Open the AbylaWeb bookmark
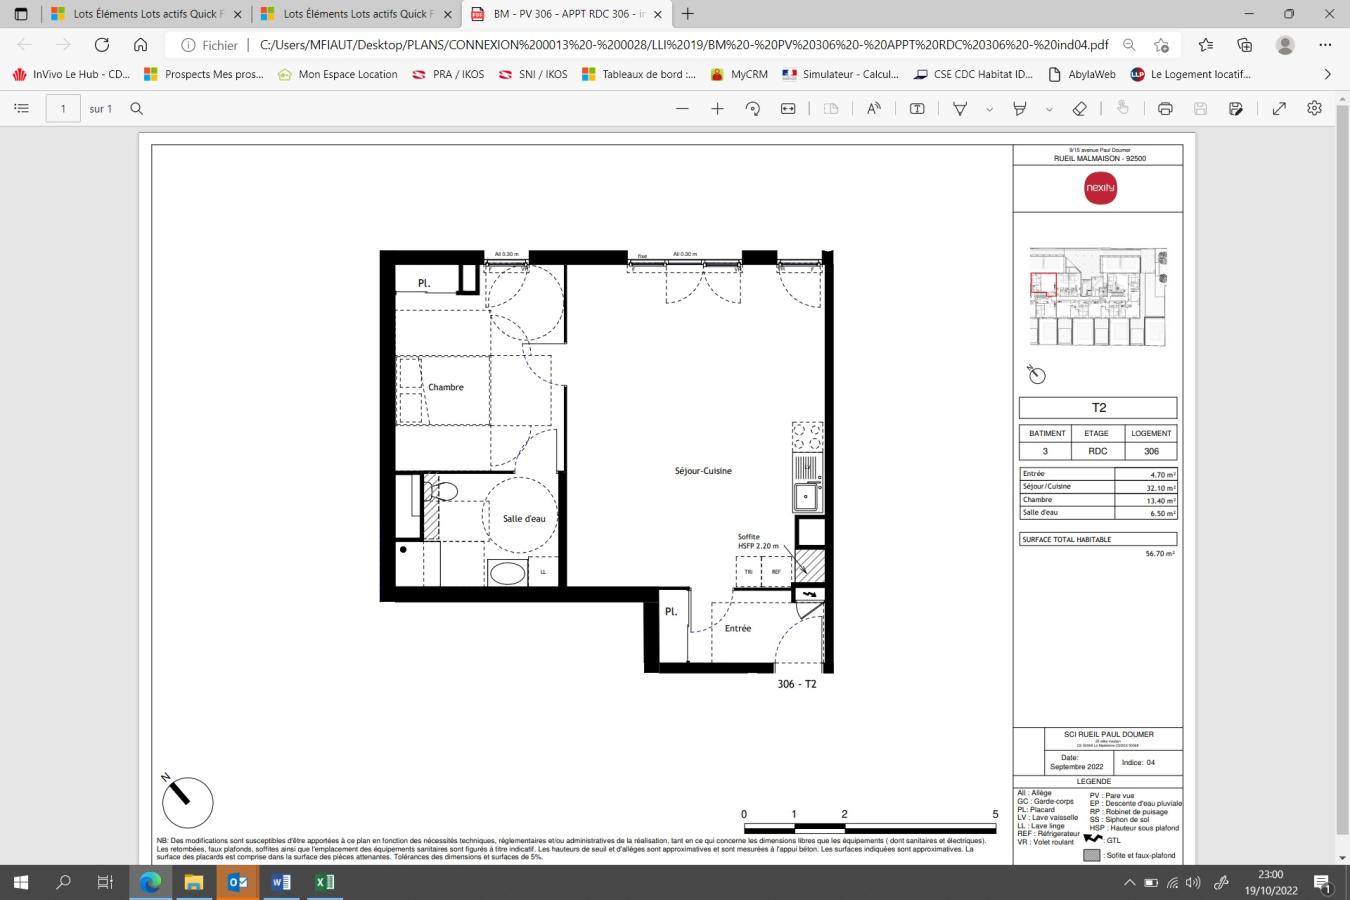 [x=1081, y=74]
